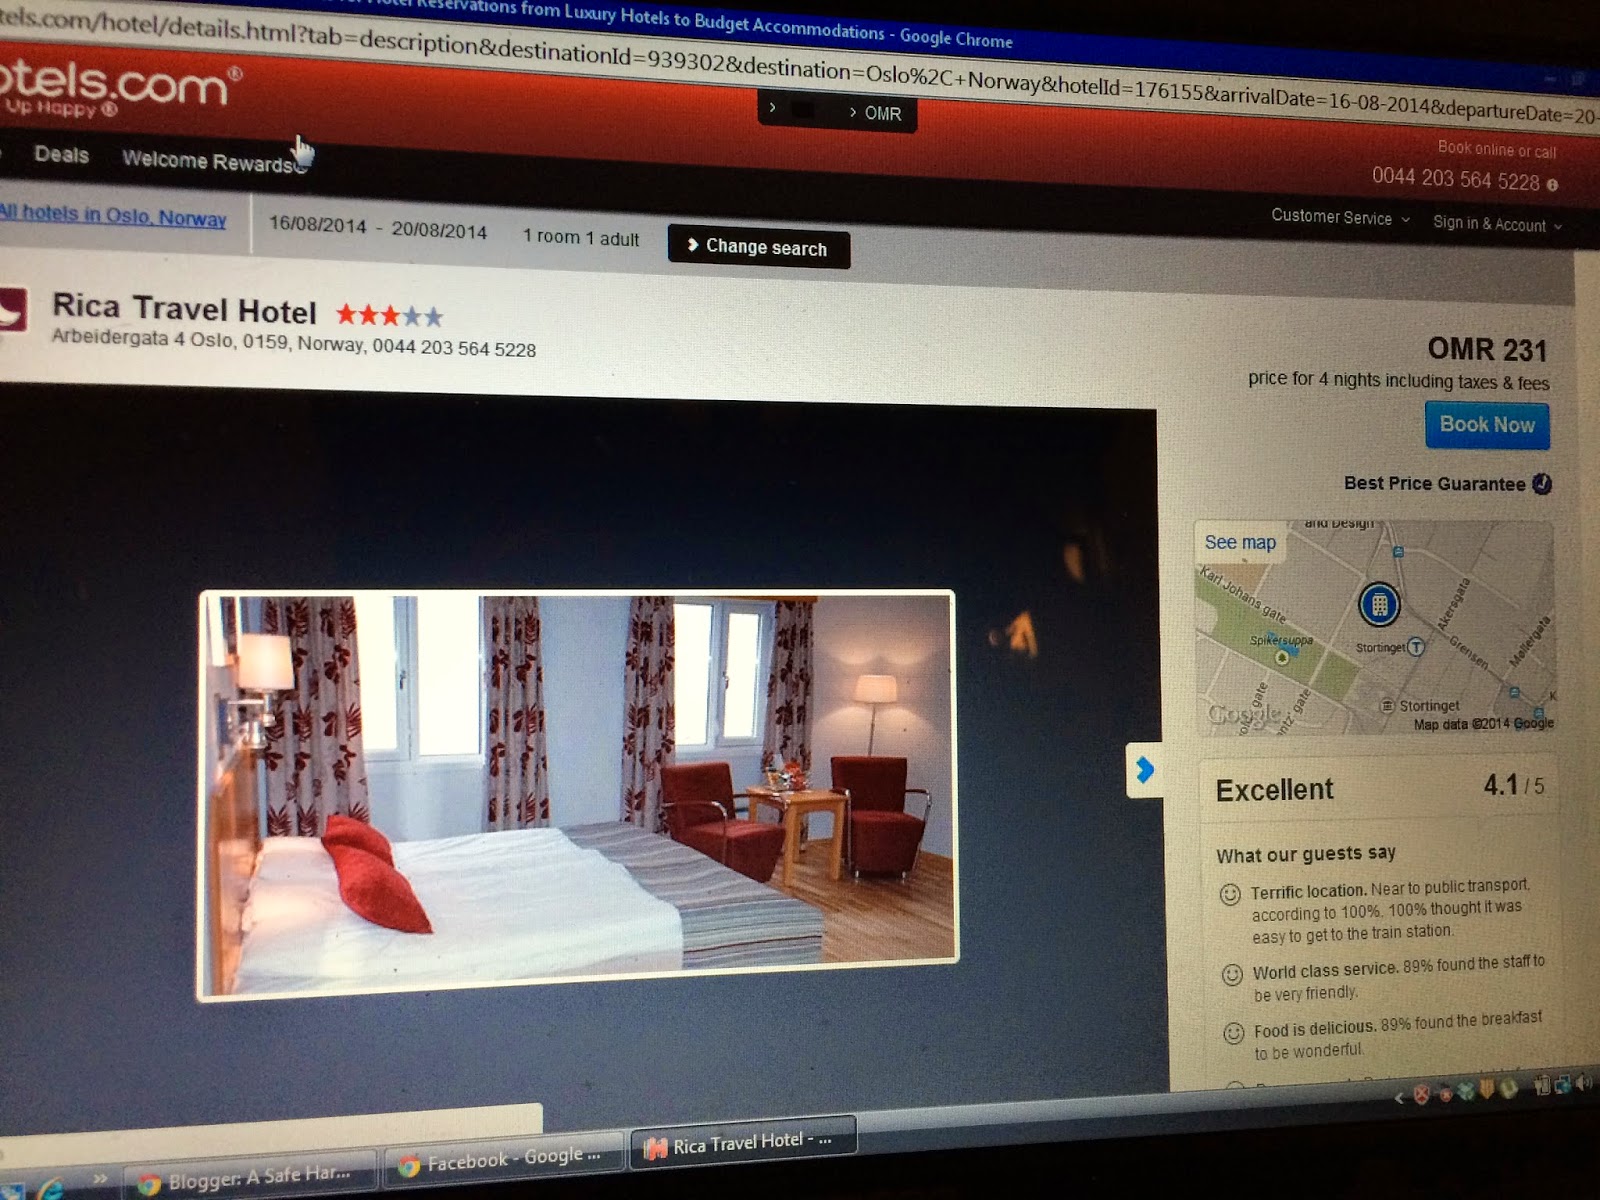The width and height of the screenshot is (1600, 1200).
Task: Click the volume icon in system tray
Action: pyautogui.click(x=1584, y=1083)
